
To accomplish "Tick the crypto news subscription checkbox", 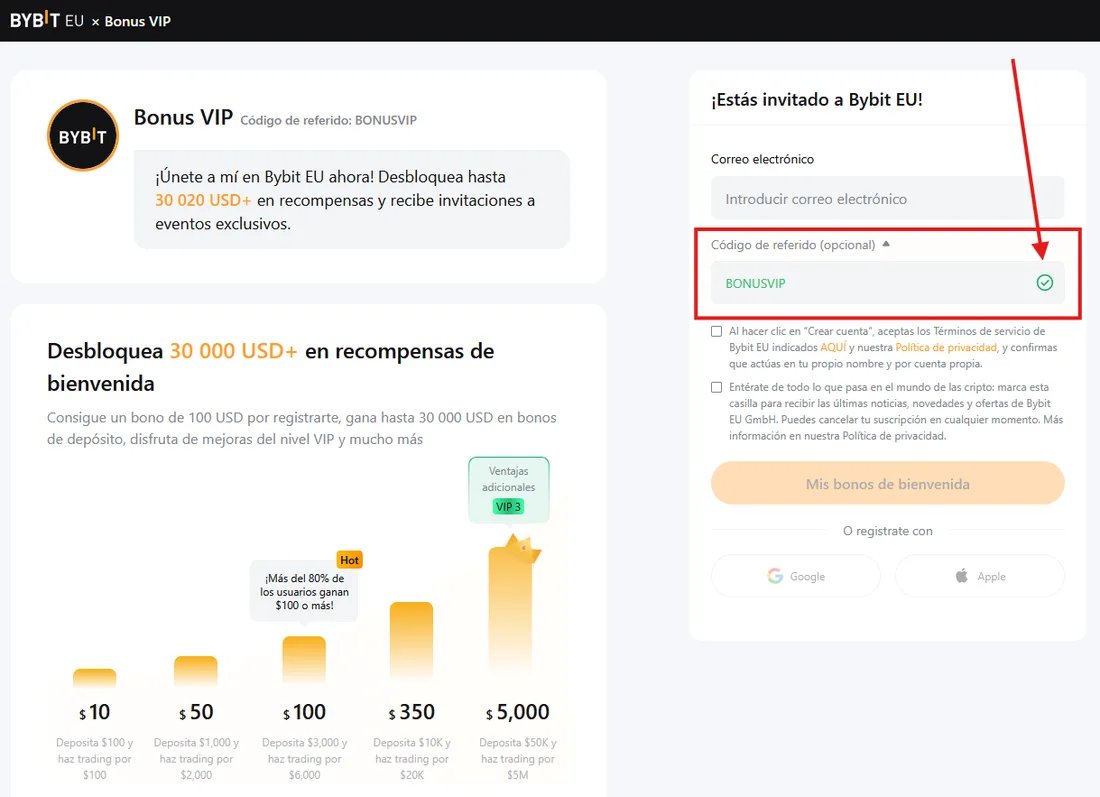I will coord(716,387).
